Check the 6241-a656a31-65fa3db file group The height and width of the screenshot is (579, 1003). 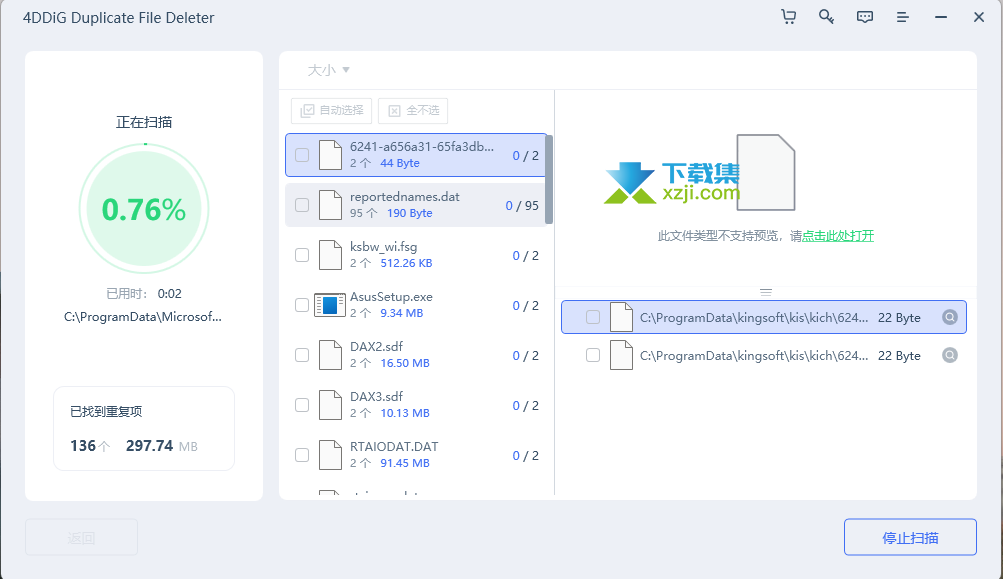(x=302, y=155)
